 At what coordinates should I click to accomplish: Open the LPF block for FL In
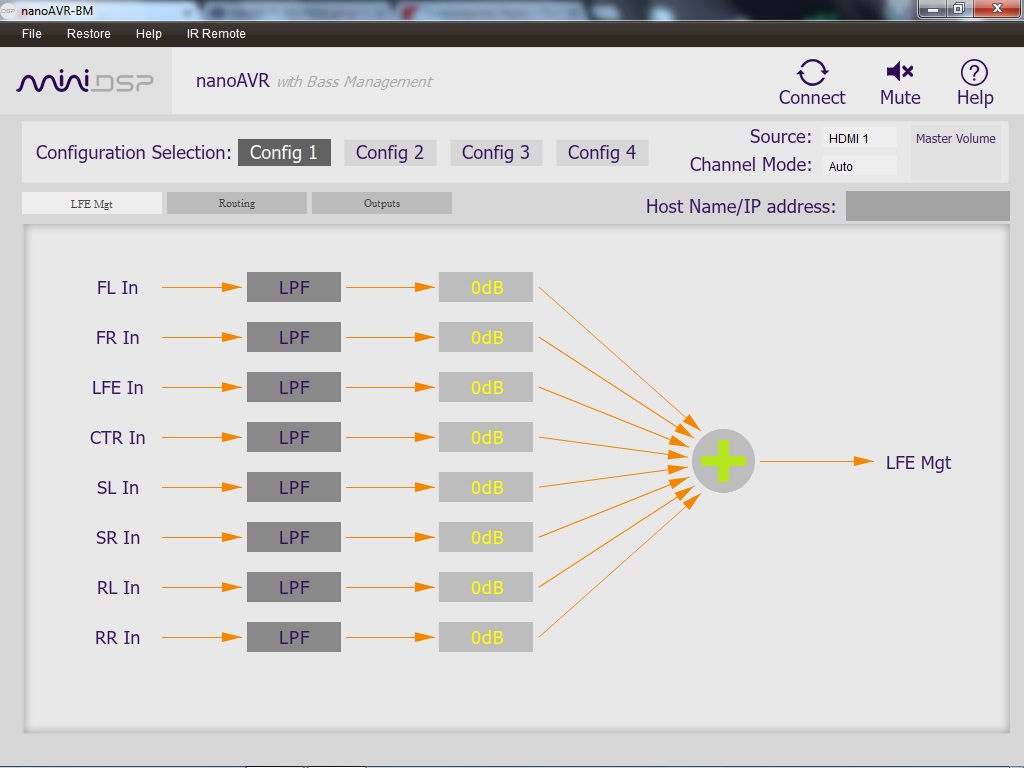tap(294, 287)
